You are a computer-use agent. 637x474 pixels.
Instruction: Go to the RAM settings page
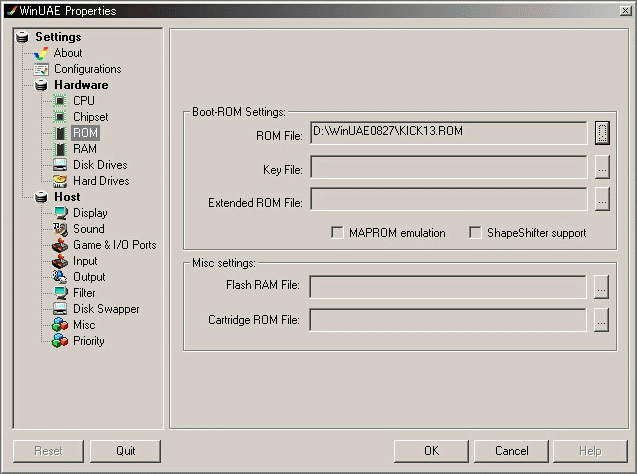pos(84,149)
